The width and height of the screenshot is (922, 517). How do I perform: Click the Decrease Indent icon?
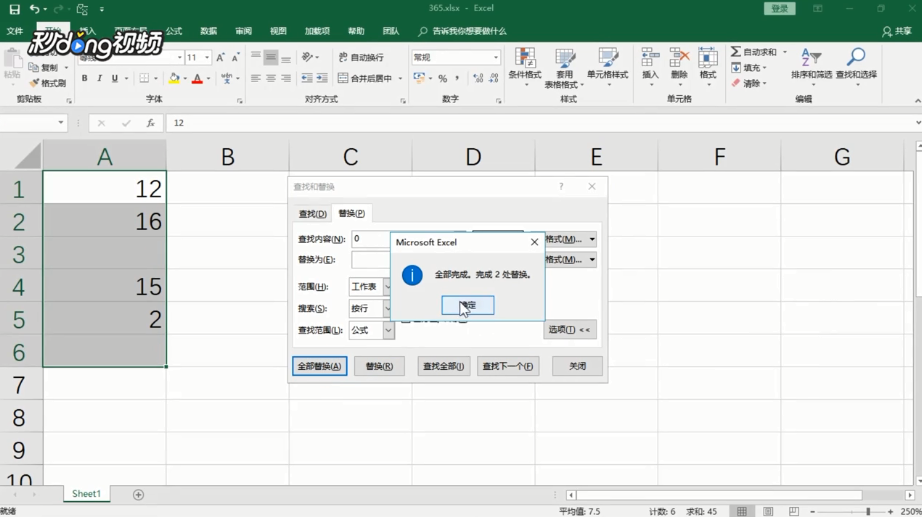[307, 78]
